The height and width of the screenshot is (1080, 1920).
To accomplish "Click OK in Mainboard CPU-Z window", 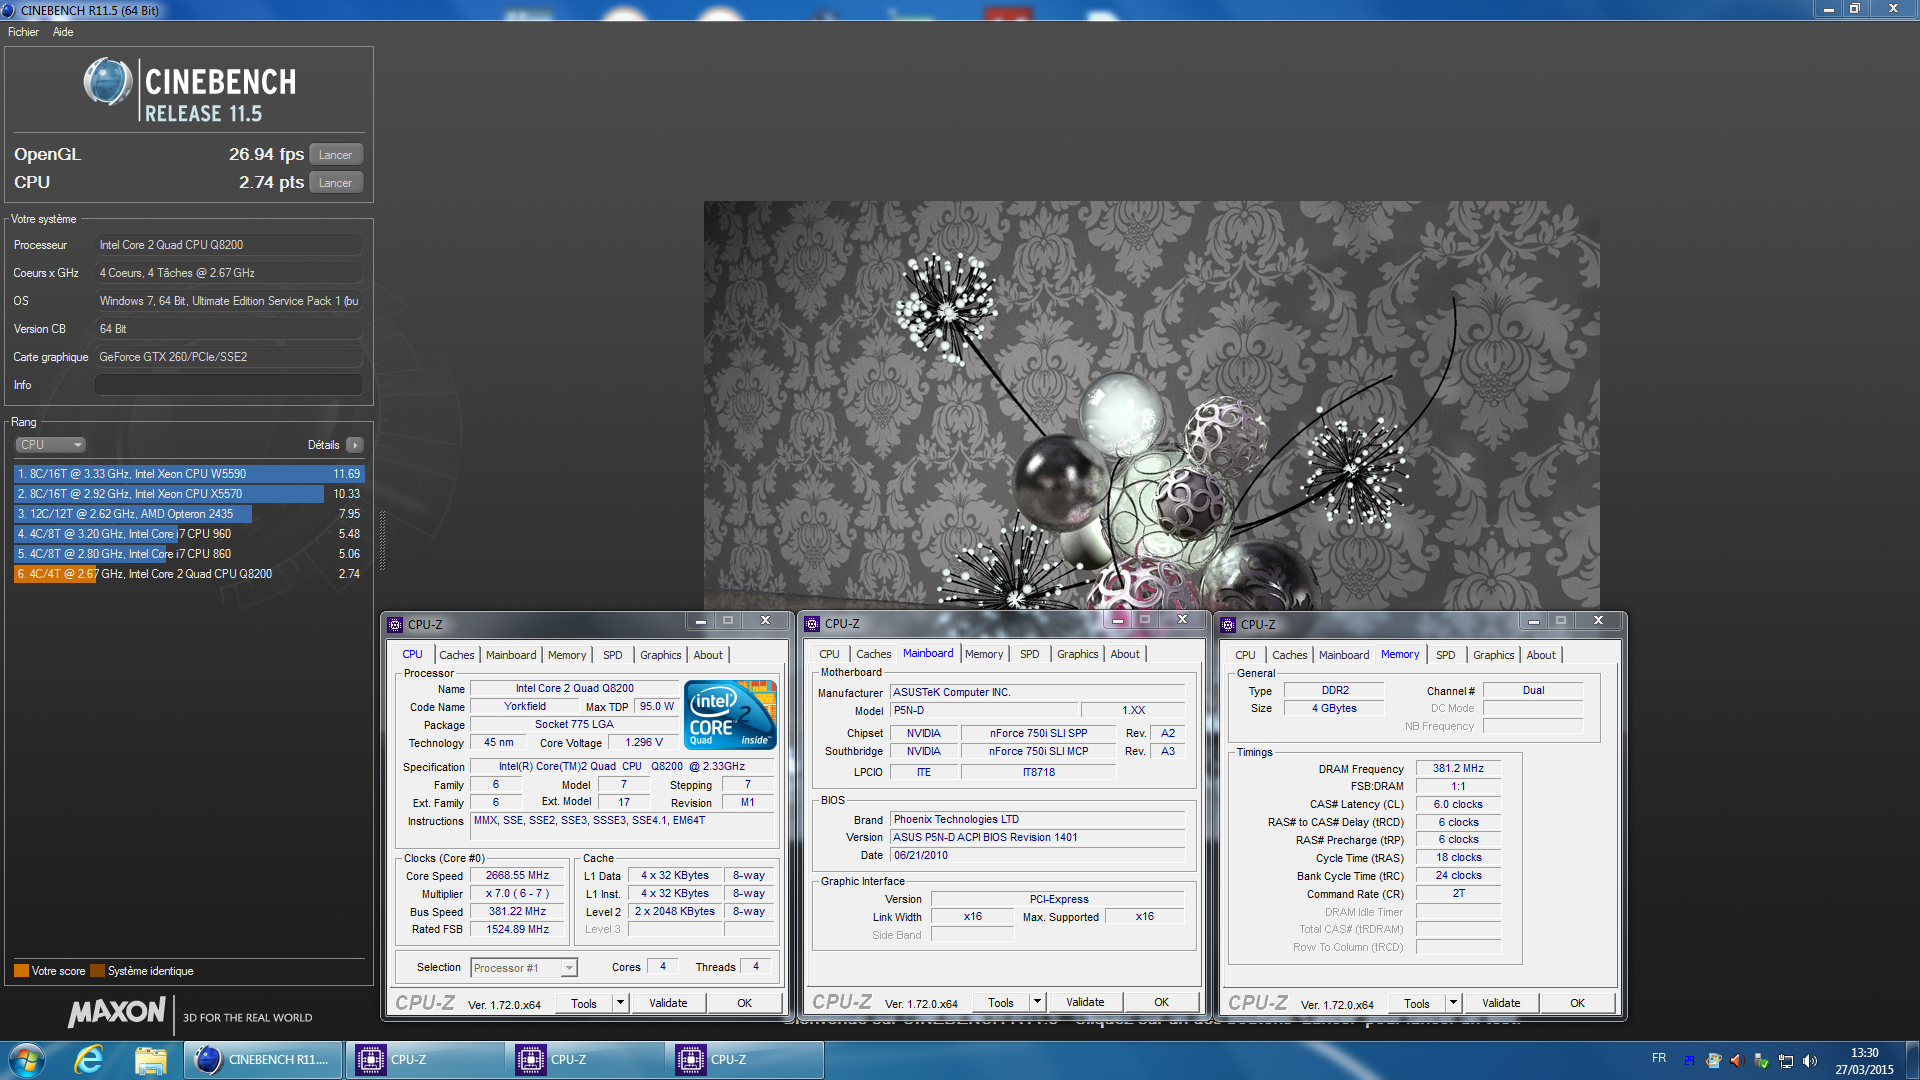I will point(1161,1002).
